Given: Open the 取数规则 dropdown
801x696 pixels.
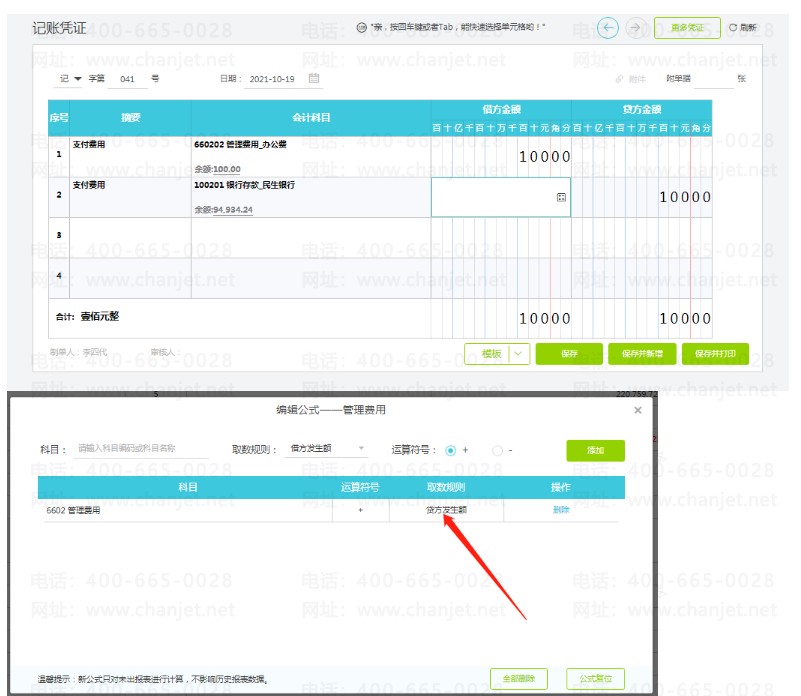Looking at the screenshot, I should [x=325, y=449].
